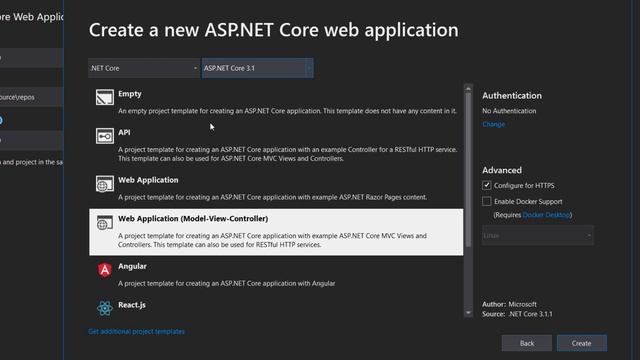Click the API template icon
This screenshot has width=640, height=360.
tap(105, 136)
